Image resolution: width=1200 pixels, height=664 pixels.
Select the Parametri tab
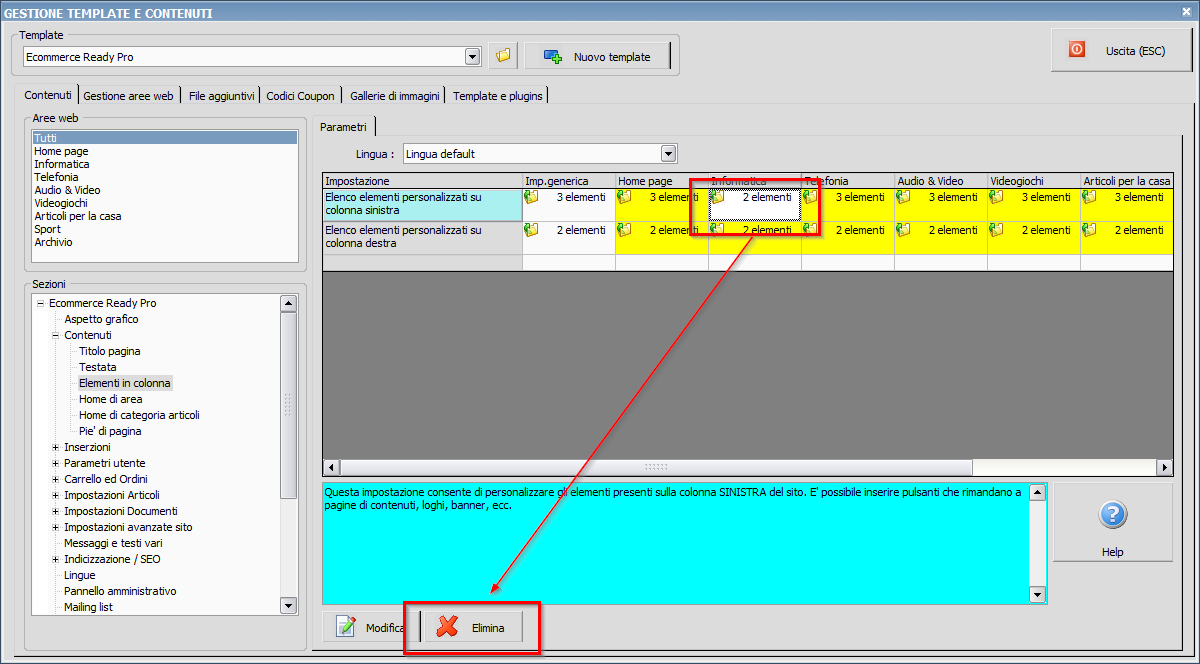pyautogui.click(x=343, y=126)
